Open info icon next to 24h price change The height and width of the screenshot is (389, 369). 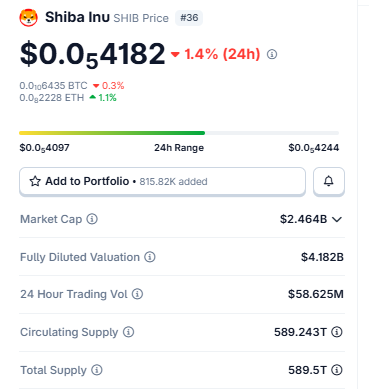[272, 54]
